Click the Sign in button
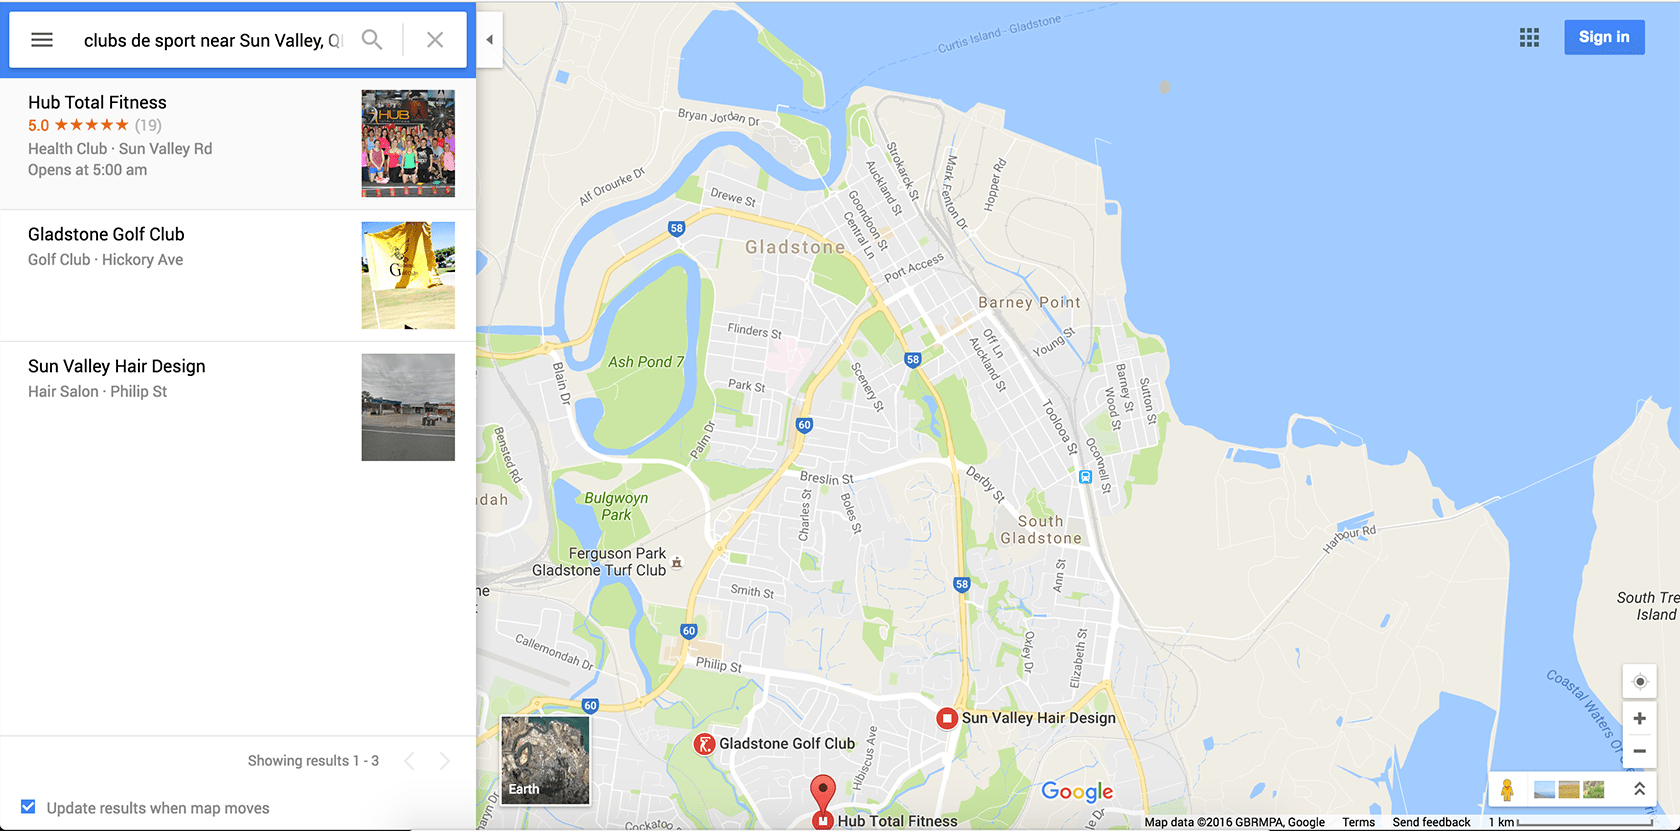The width and height of the screenshot is (1680, 831). click(x=1604, y=37)
